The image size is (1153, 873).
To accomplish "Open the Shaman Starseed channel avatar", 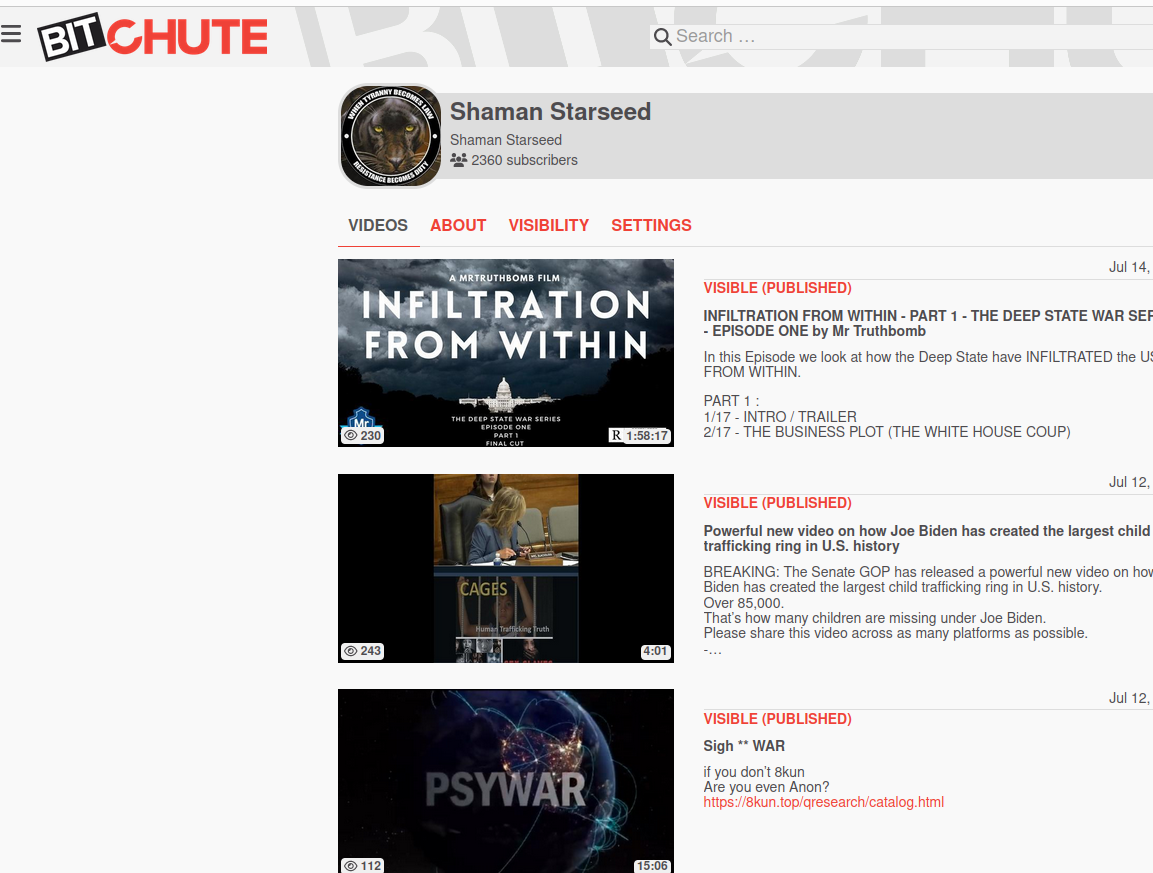I will pos(390,136).
